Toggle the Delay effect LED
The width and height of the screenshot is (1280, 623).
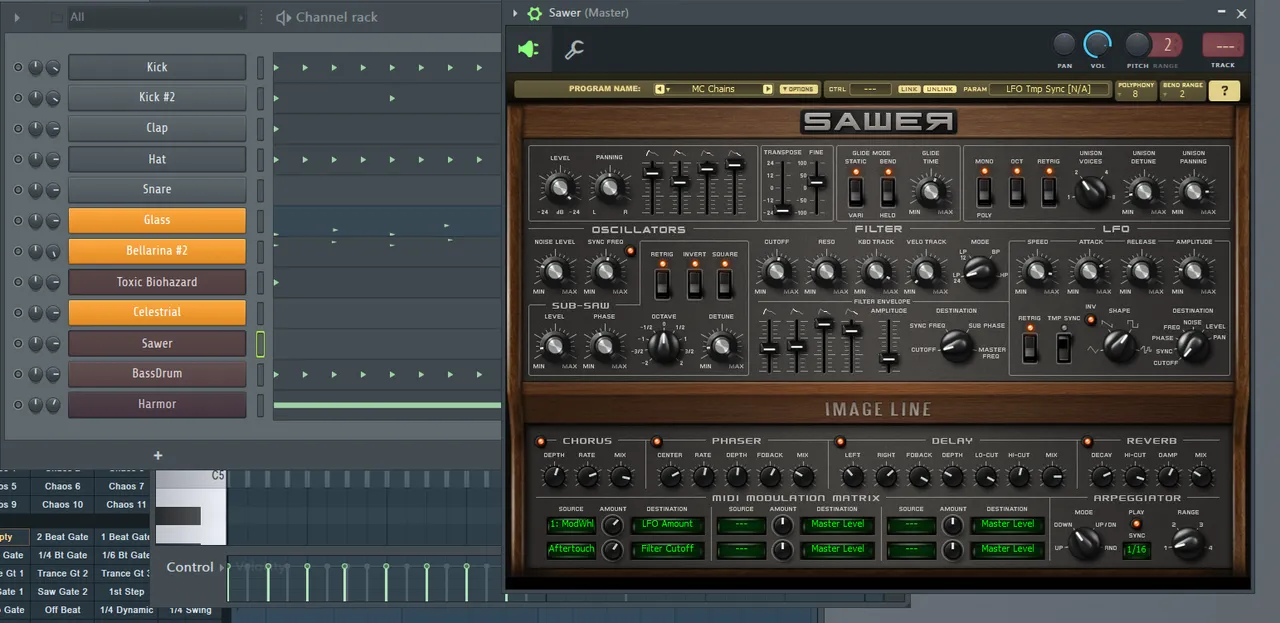click(x=840, y=441)
